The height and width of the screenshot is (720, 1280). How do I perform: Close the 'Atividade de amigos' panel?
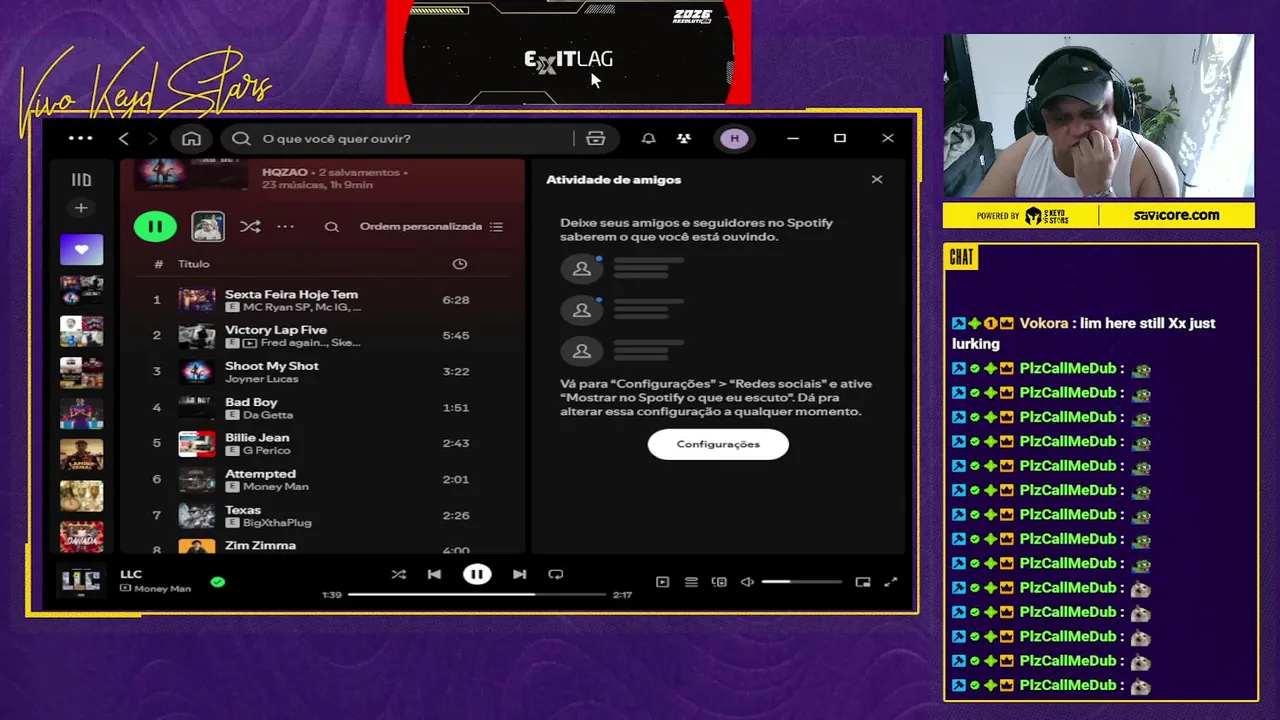(877, 180)
